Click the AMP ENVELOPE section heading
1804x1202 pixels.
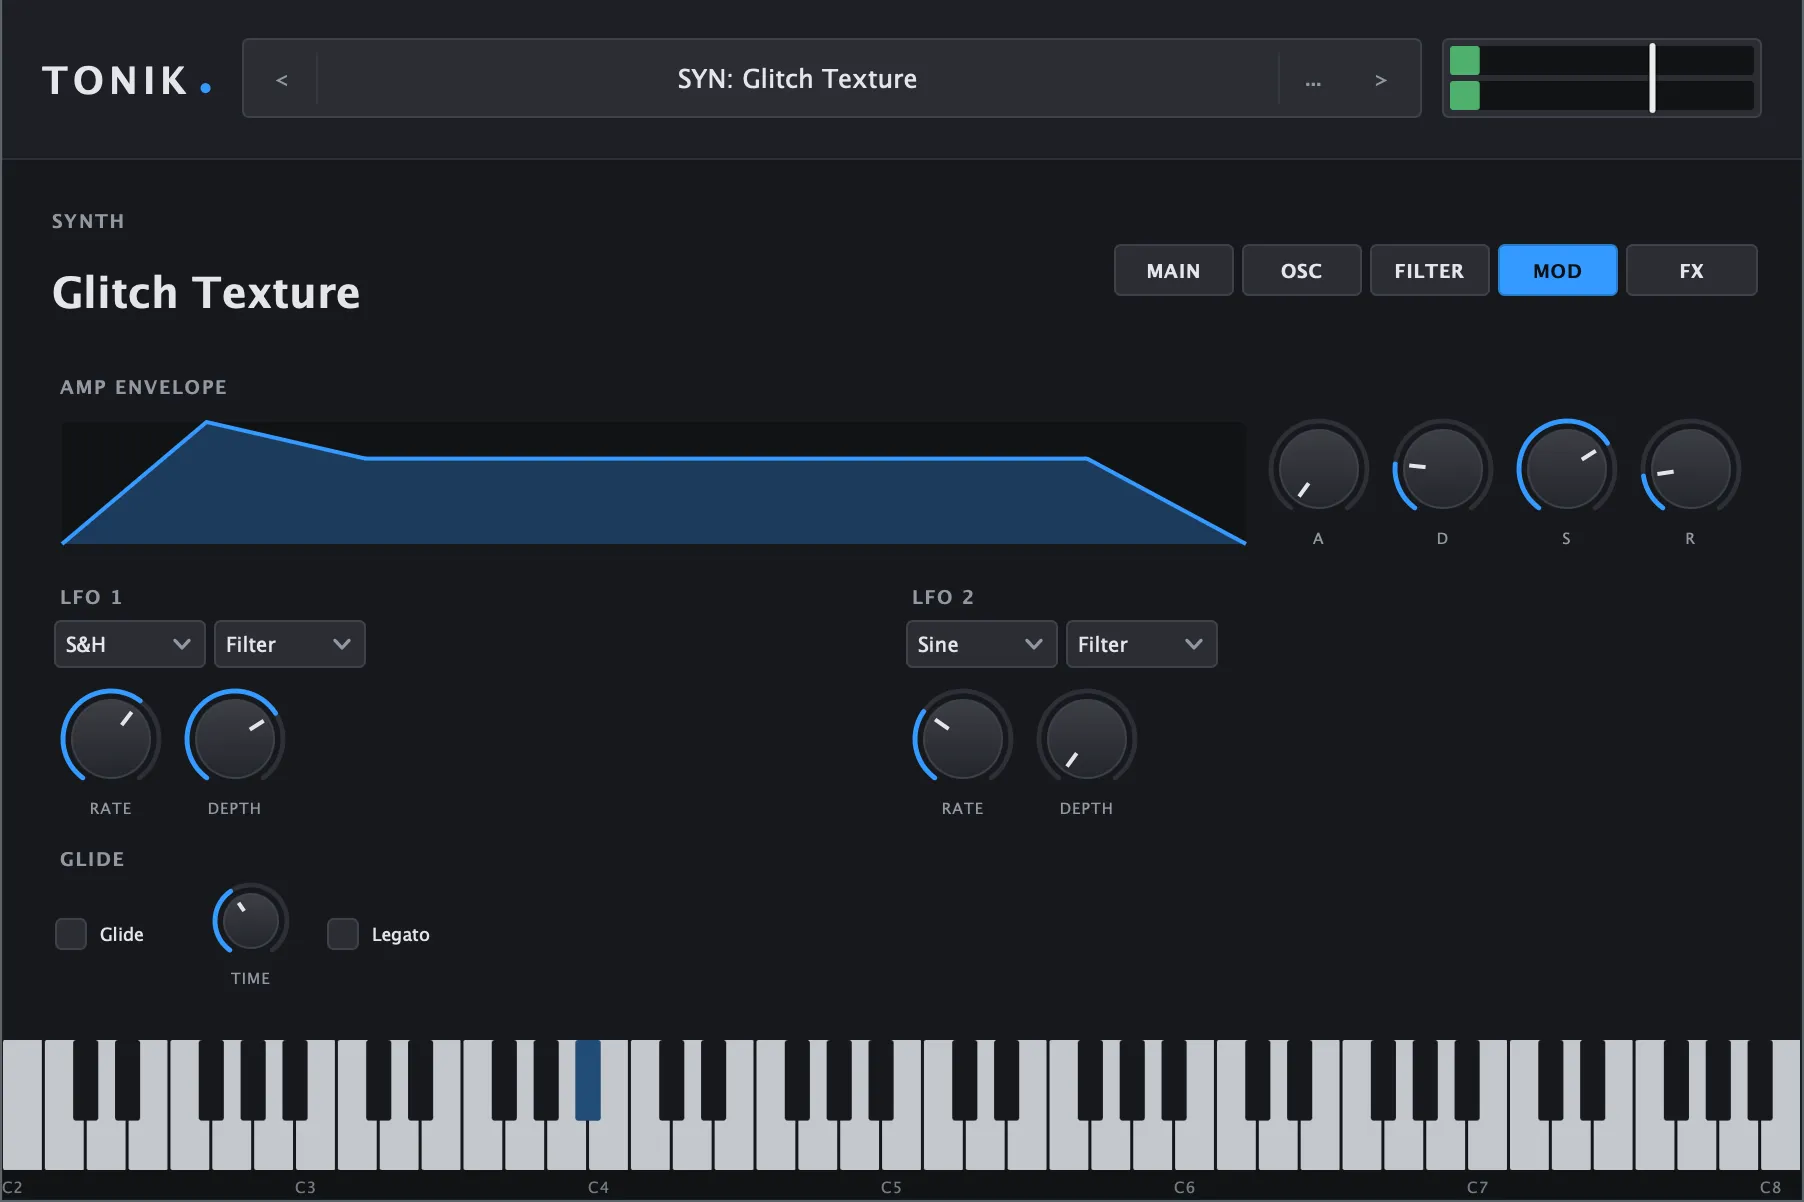(143, 387)
